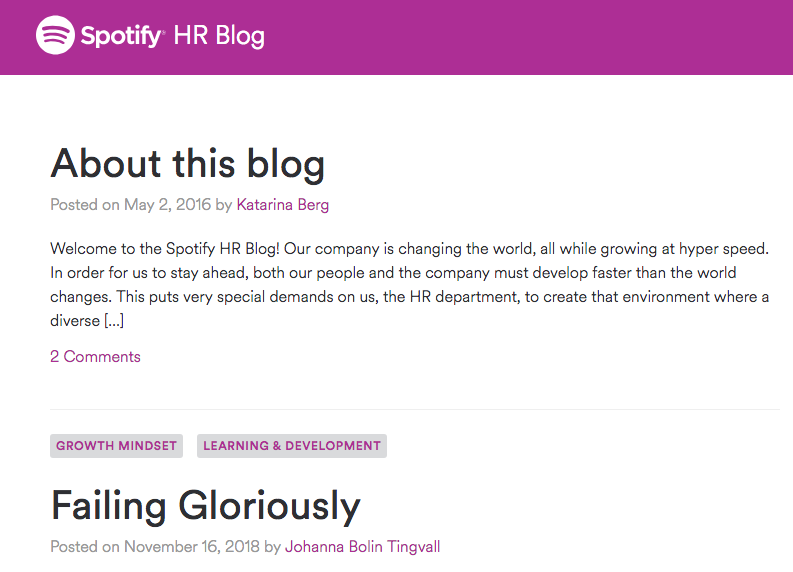Click the round Spotify logo icon
The width and height of the screenshot is (793, 572).
click(55, 35)
